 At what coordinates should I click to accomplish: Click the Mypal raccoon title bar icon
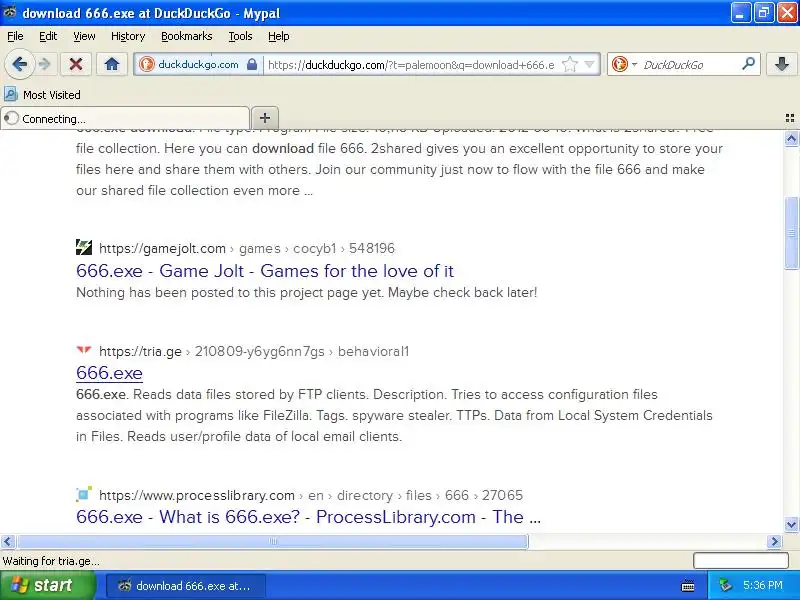coord(10,13)
